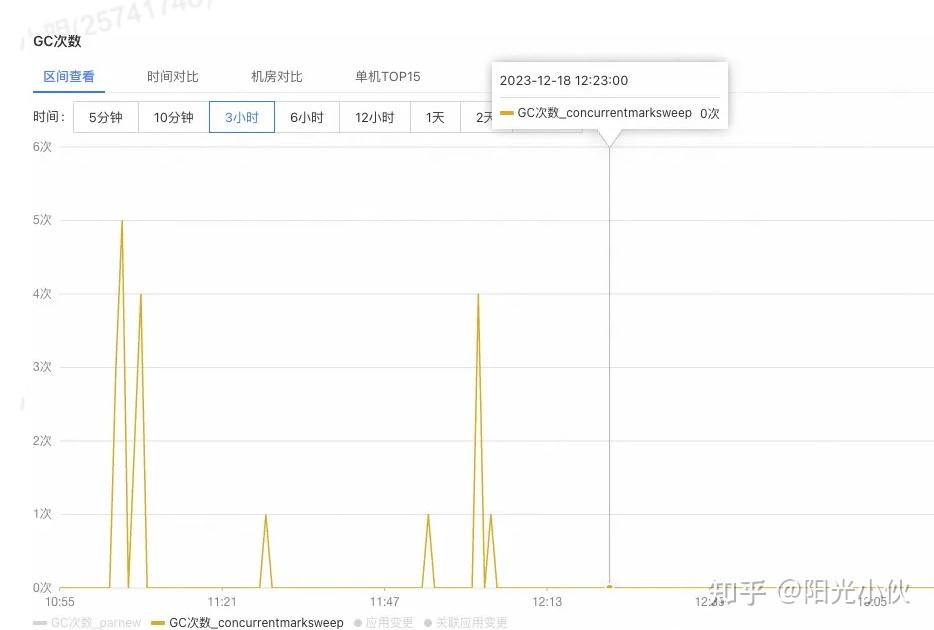Screen dimensions: 934x630
Task: Click the yellow legend swatch for concurrentmarksweep
Action: (160, 622)
